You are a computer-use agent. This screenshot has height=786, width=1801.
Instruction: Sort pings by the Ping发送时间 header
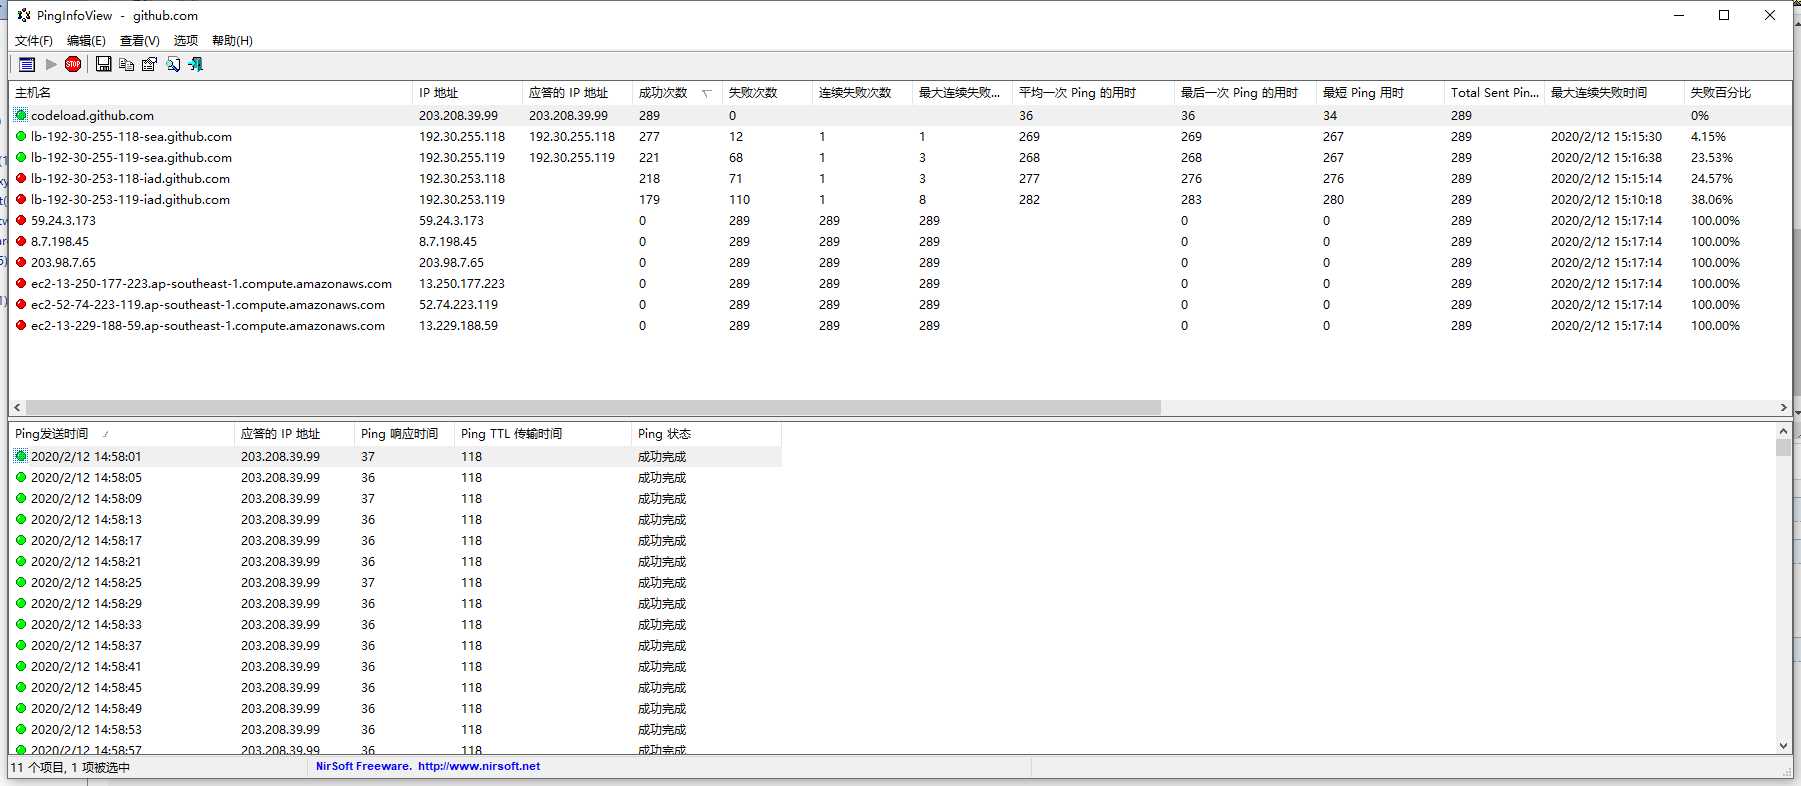point(122,434)
